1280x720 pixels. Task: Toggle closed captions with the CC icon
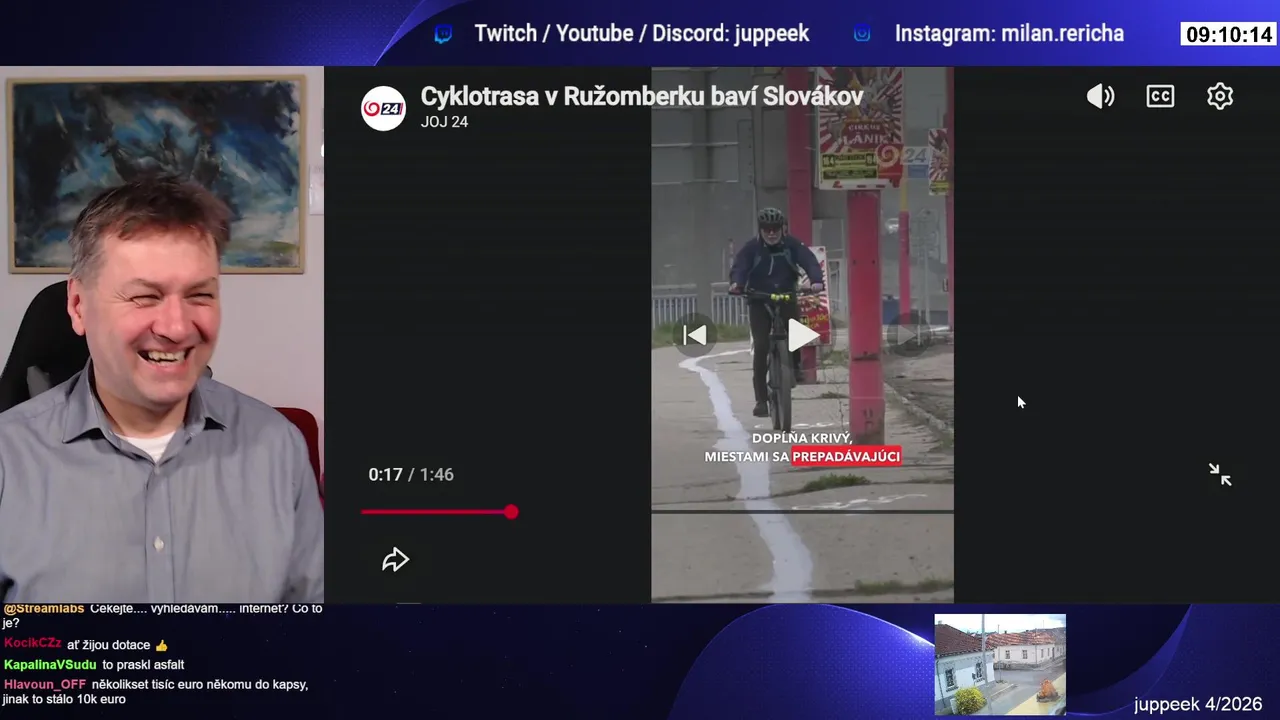(1160, 96)
